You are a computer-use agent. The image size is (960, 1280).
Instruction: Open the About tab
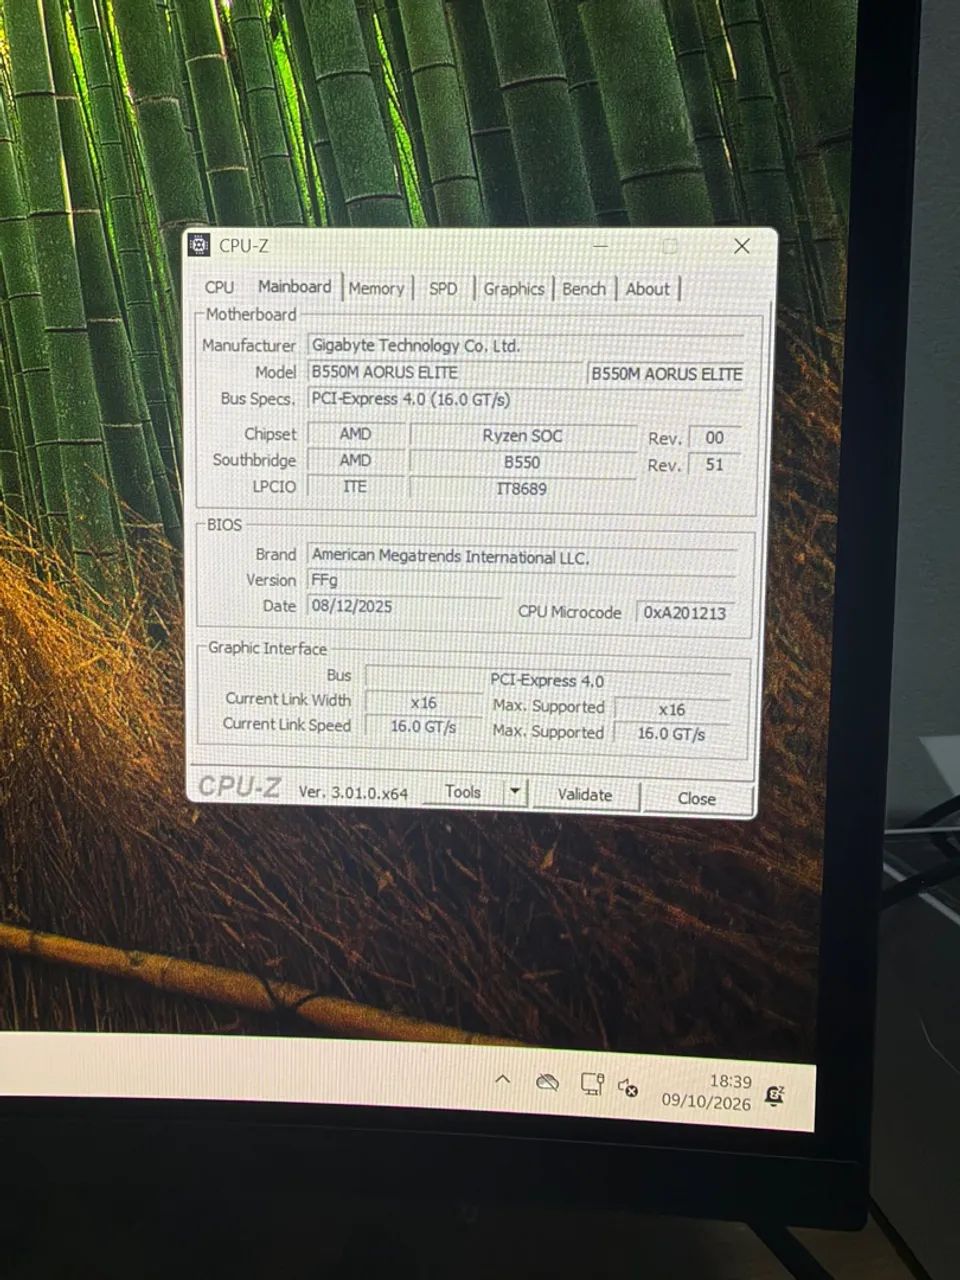pos(648,289)
